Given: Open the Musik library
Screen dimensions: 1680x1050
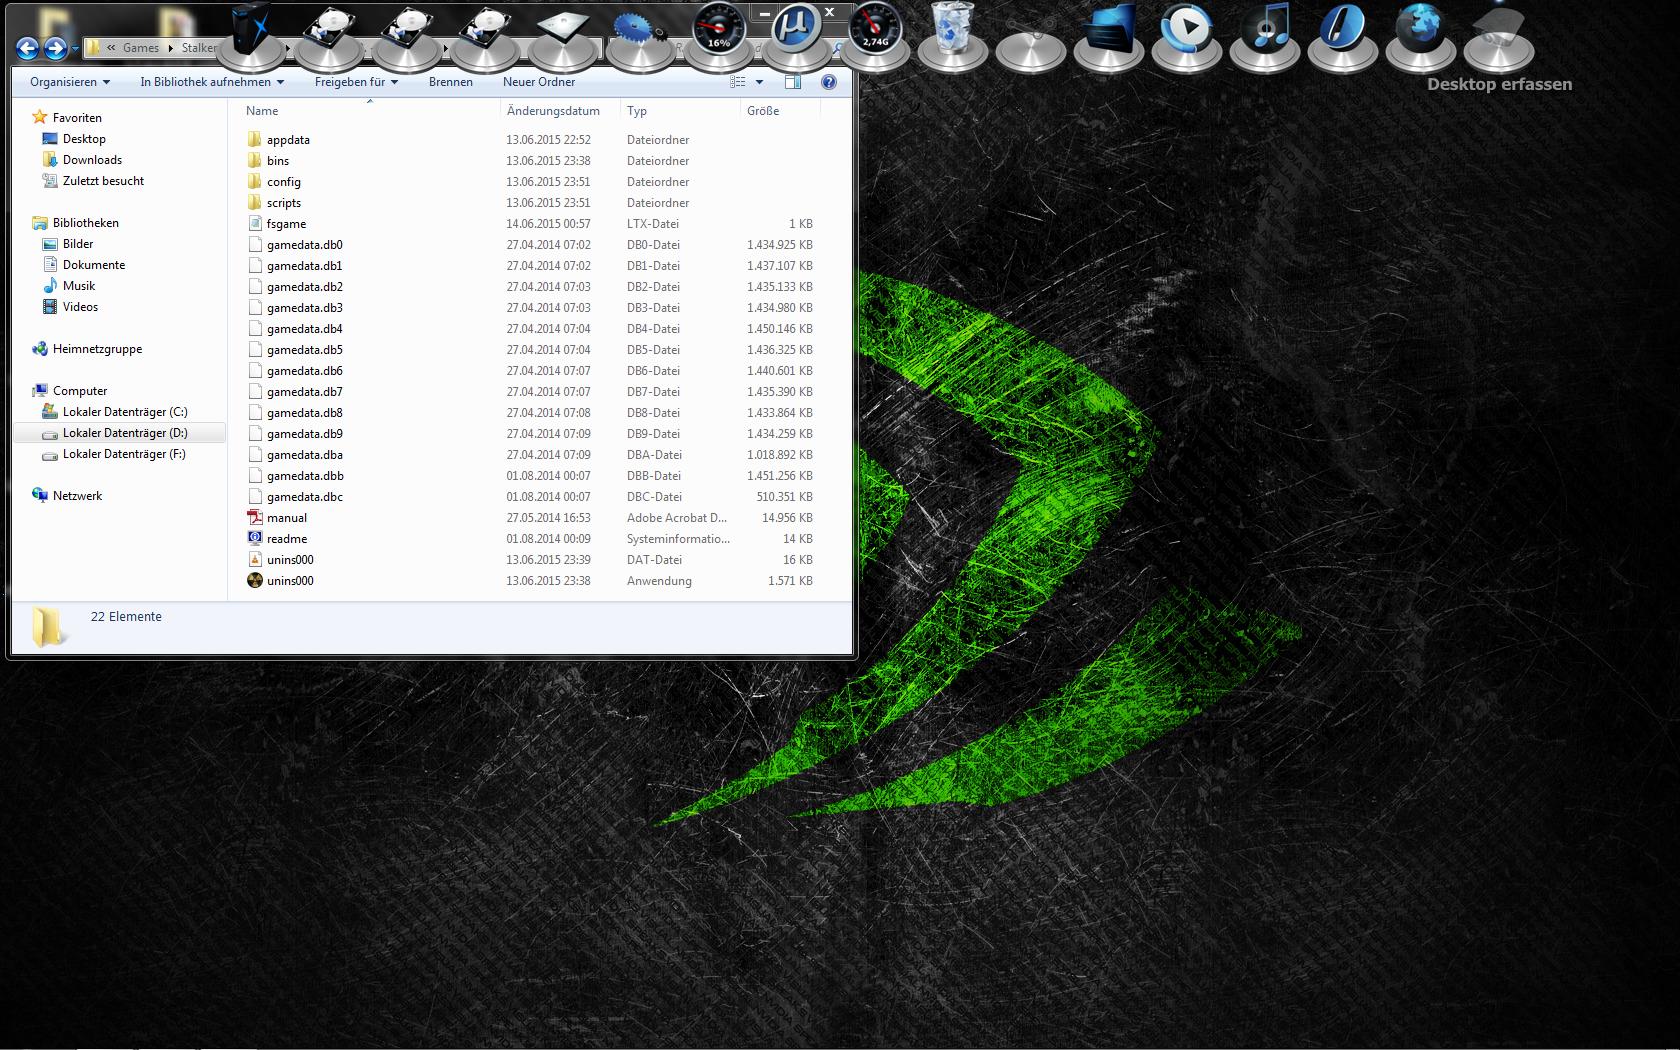Looking at the screenshot, I should (x=69, y=286).
